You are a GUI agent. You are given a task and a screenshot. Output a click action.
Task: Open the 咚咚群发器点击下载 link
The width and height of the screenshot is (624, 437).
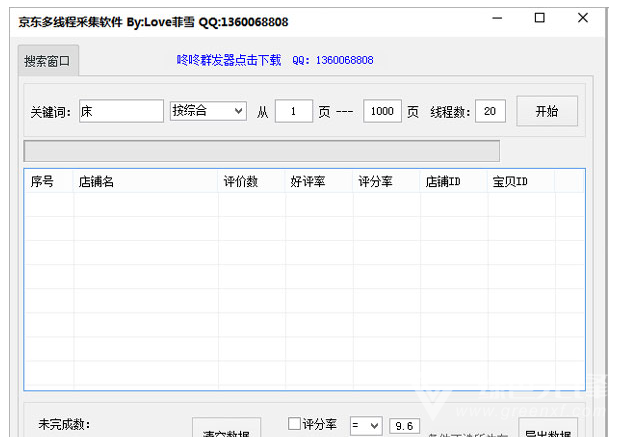point(229,60)
